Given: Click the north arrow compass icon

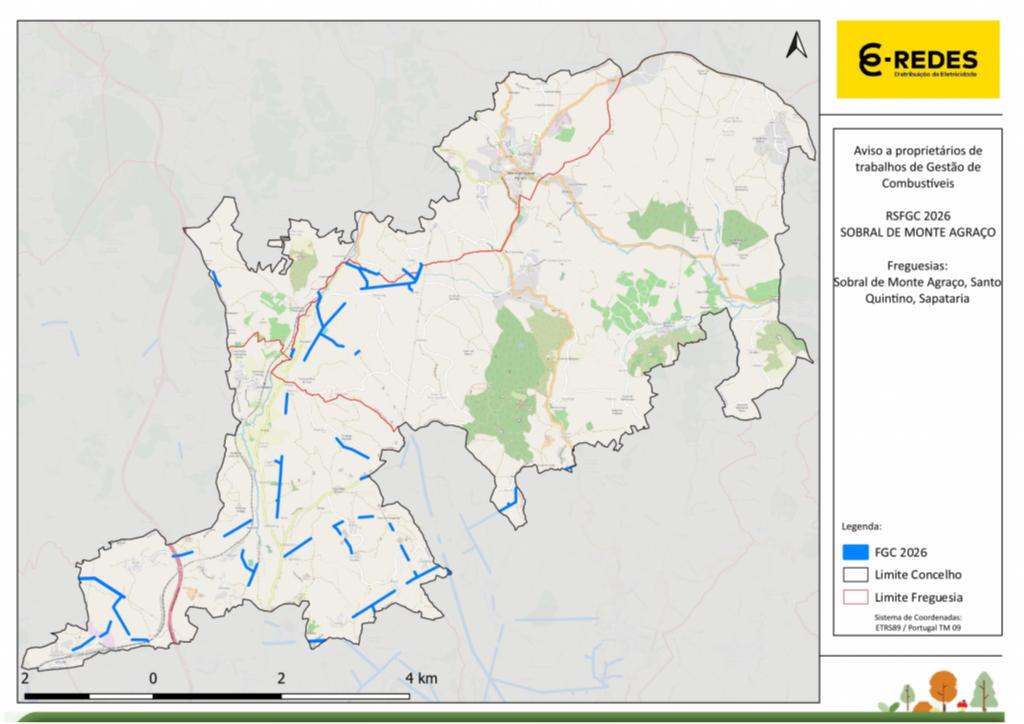Looking at the screenshot, I should pyautogui.click(x=796, y=46).
